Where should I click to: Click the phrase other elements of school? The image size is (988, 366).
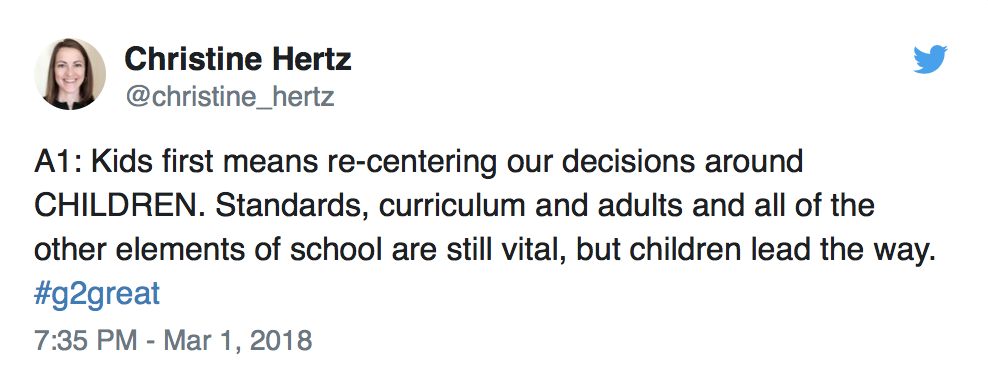point(208,251)
